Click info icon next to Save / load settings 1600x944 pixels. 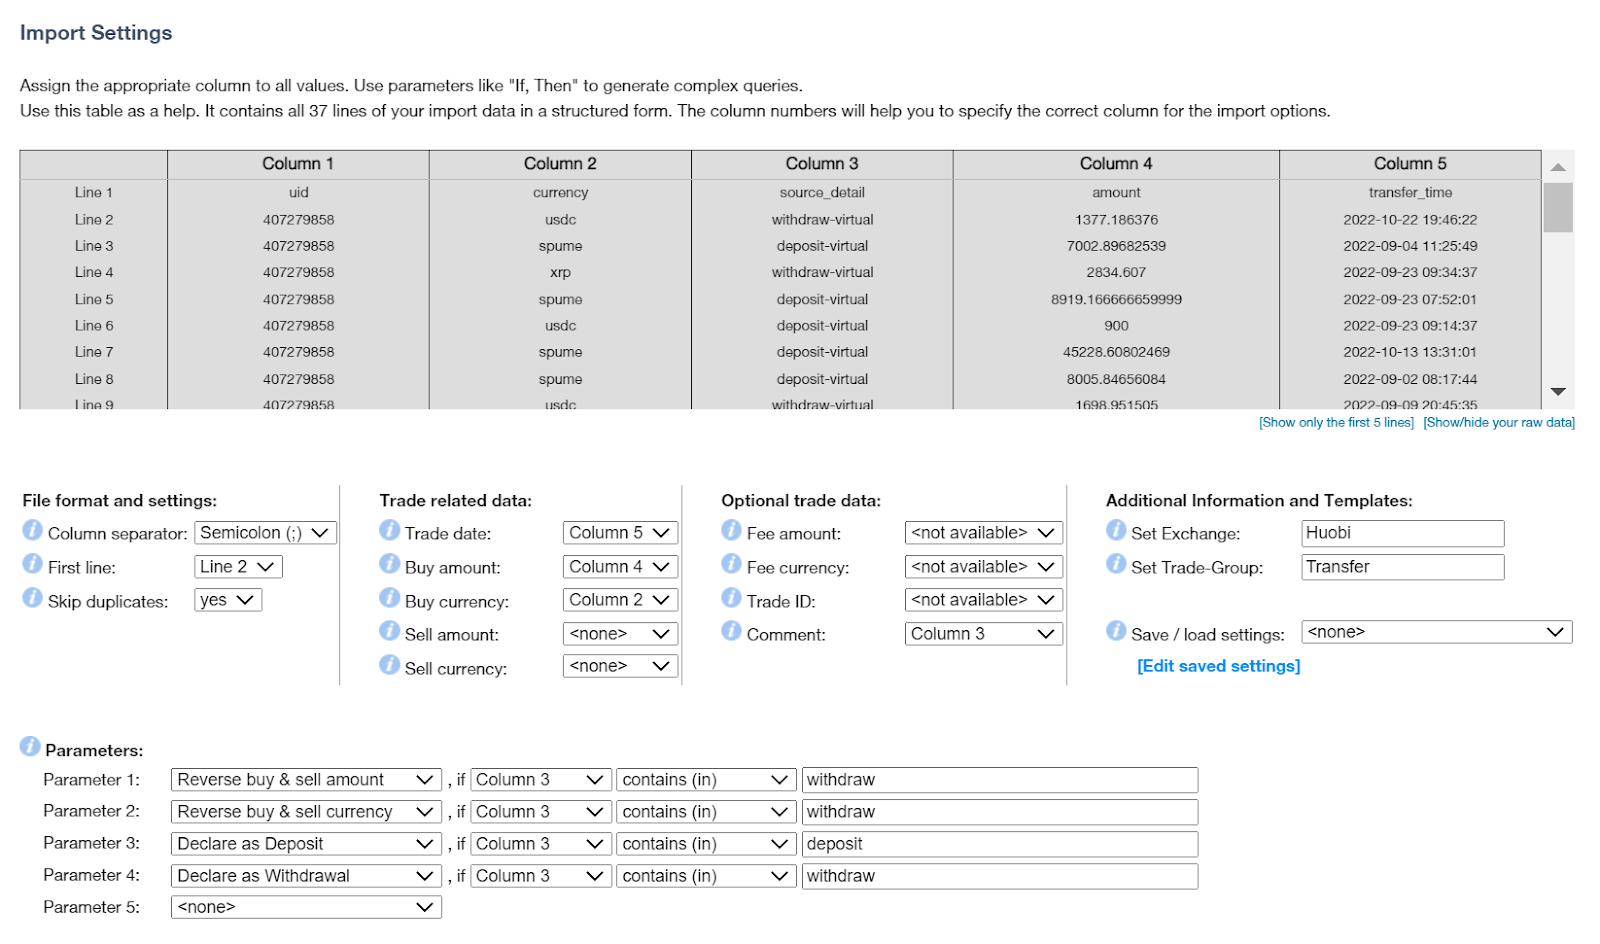click(x=1116, y=631)
